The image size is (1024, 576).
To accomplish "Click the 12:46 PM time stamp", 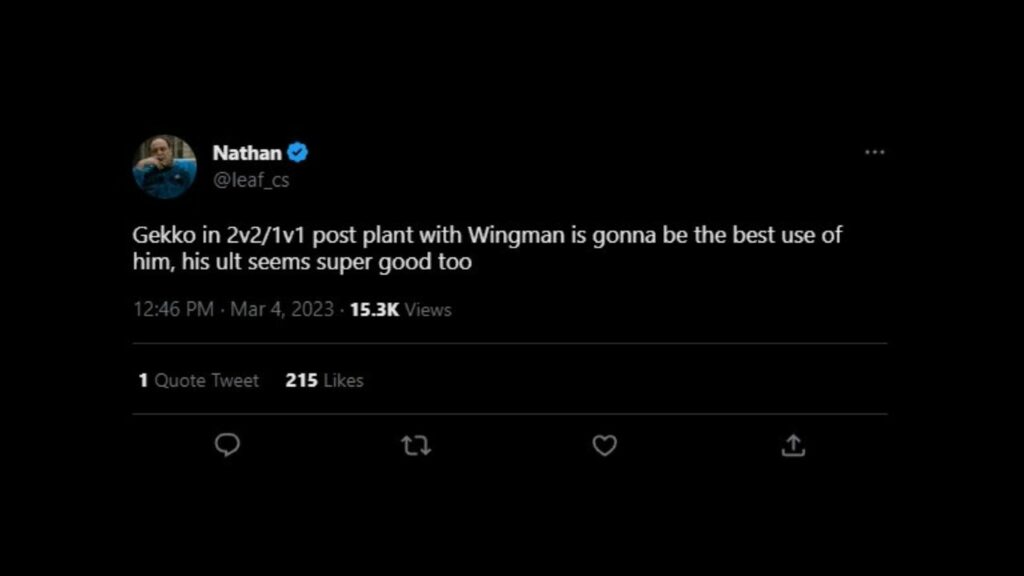I will 173,310.
